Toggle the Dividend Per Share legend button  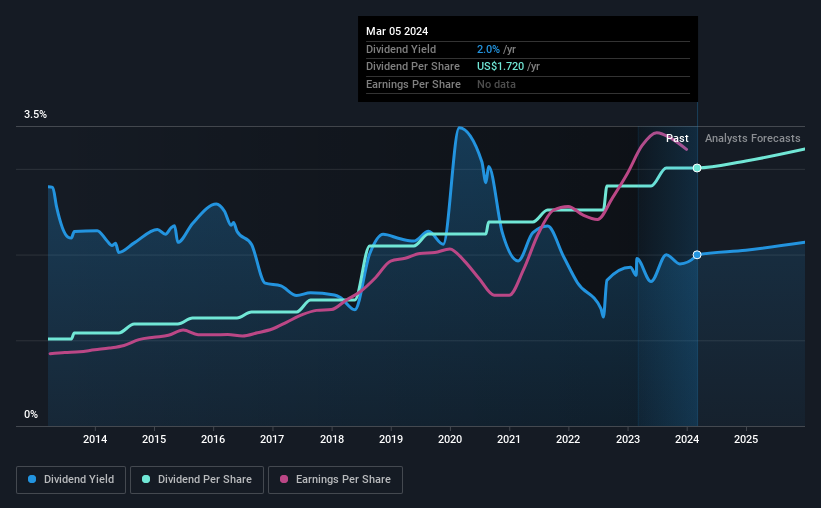point(197,480)
